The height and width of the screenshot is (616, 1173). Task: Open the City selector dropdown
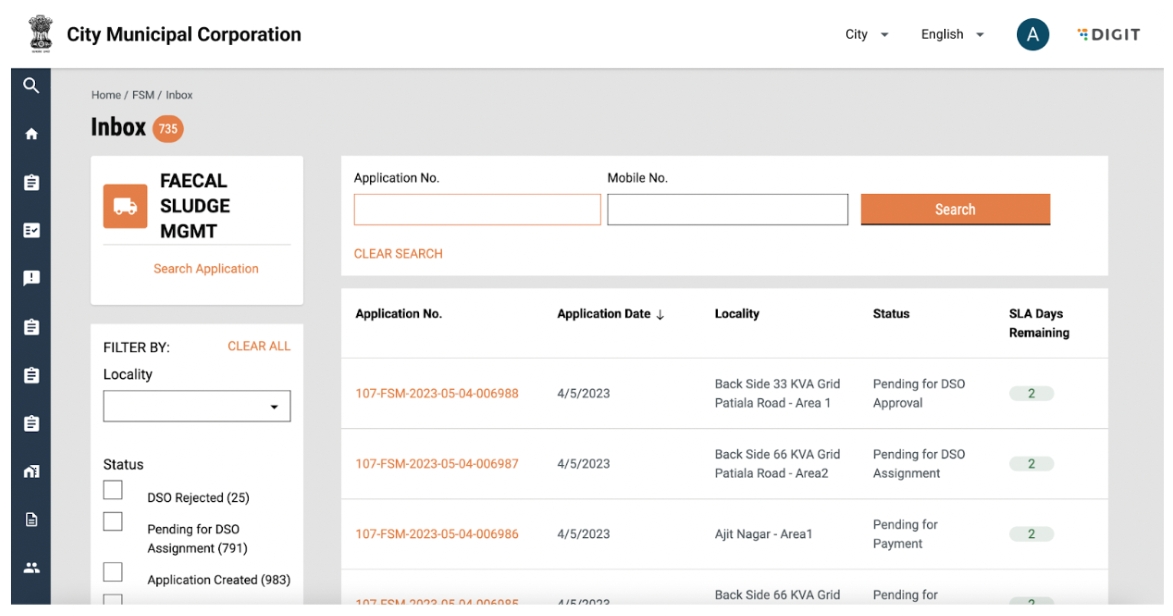click(866, 35)
